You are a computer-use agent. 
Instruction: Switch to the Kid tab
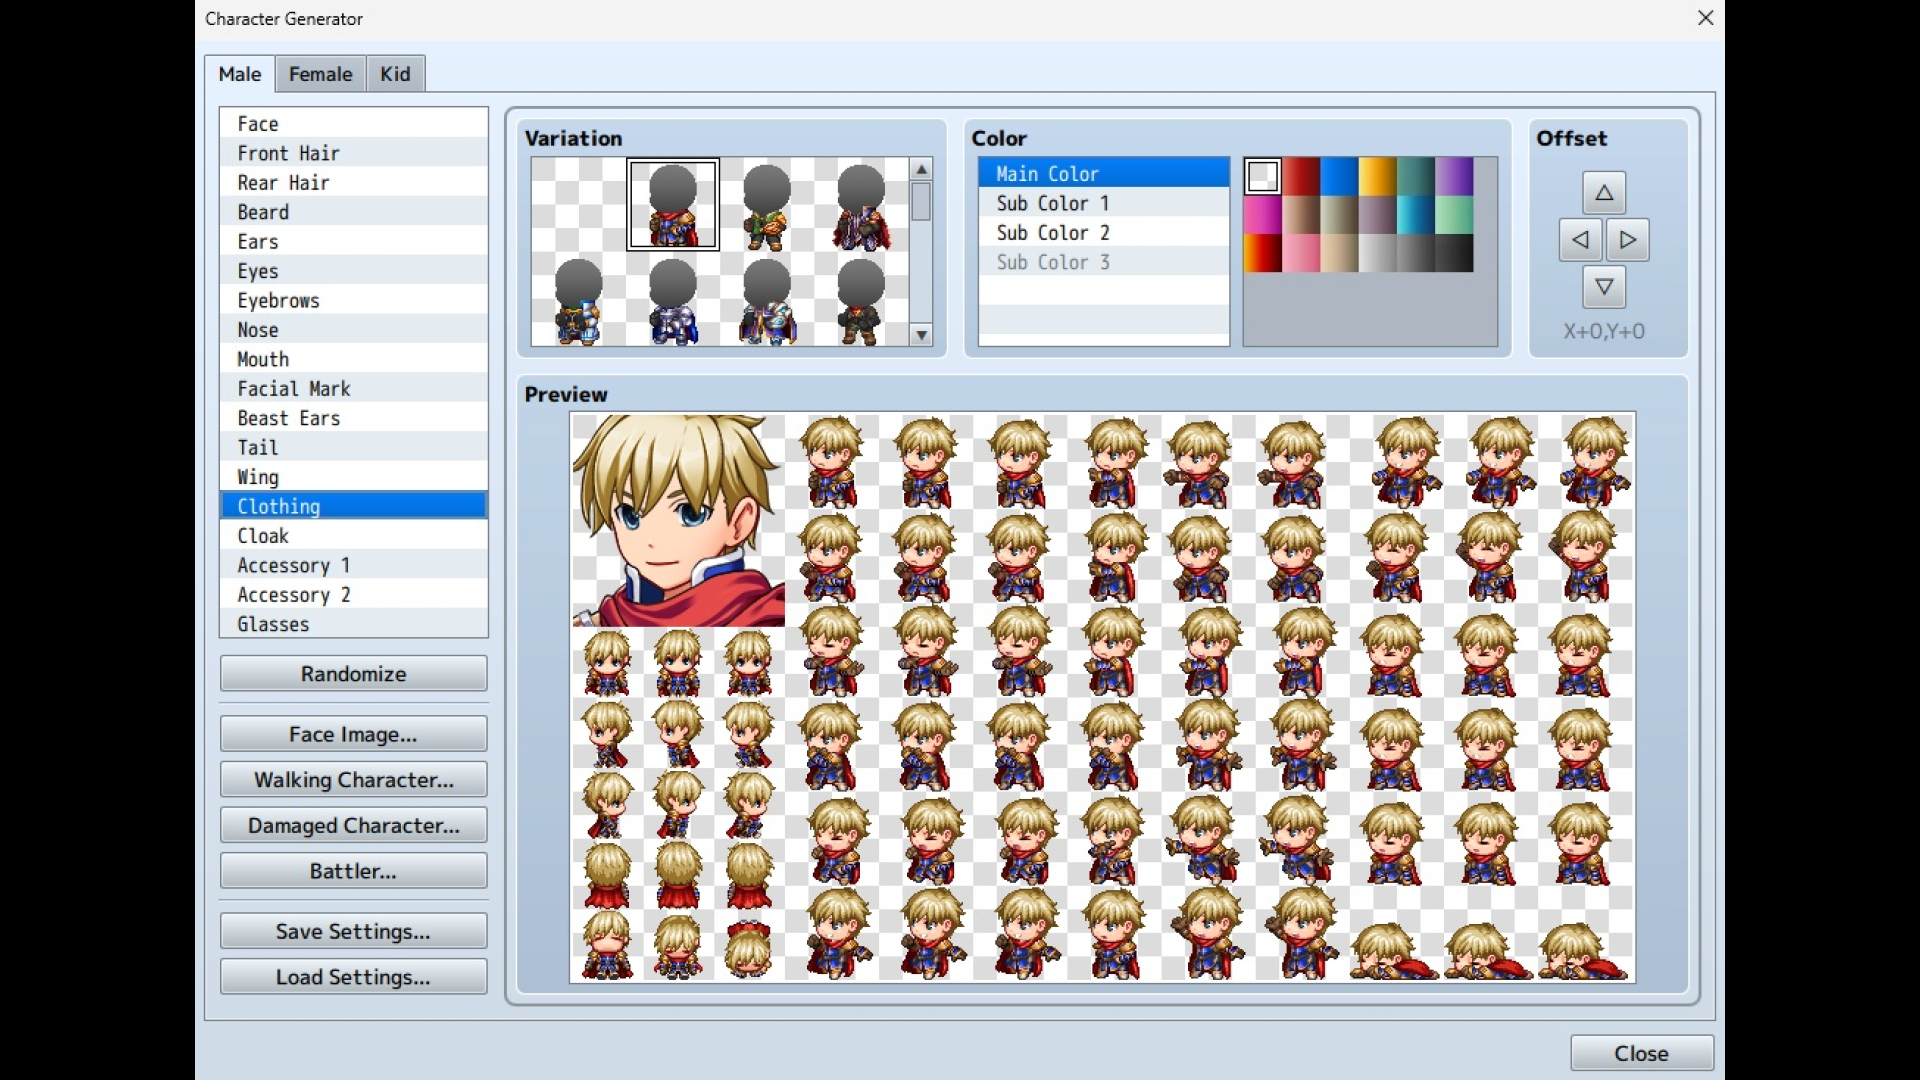point(395,73)
